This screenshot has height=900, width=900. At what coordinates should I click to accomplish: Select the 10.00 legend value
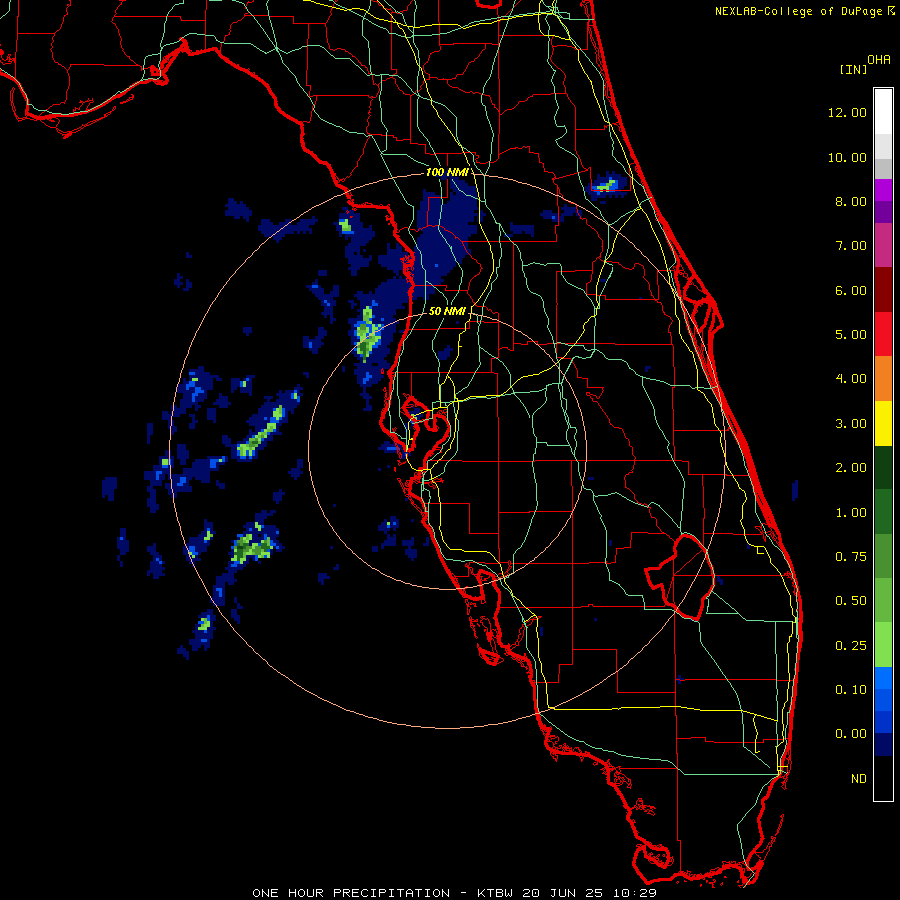click(847, 157)
